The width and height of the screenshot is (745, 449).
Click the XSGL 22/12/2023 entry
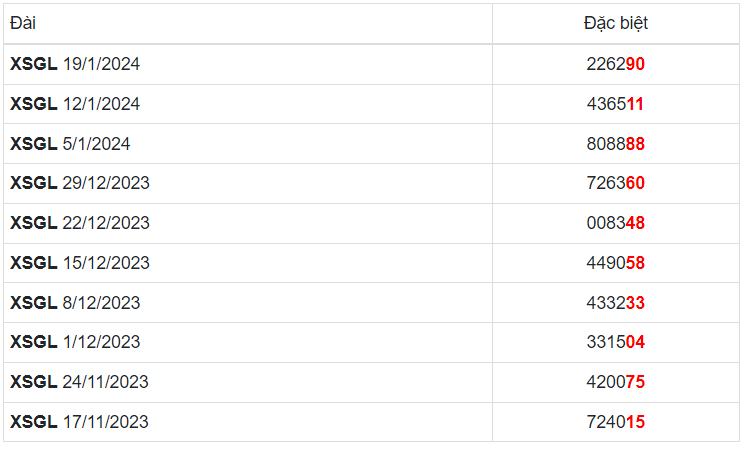[80, 223]
